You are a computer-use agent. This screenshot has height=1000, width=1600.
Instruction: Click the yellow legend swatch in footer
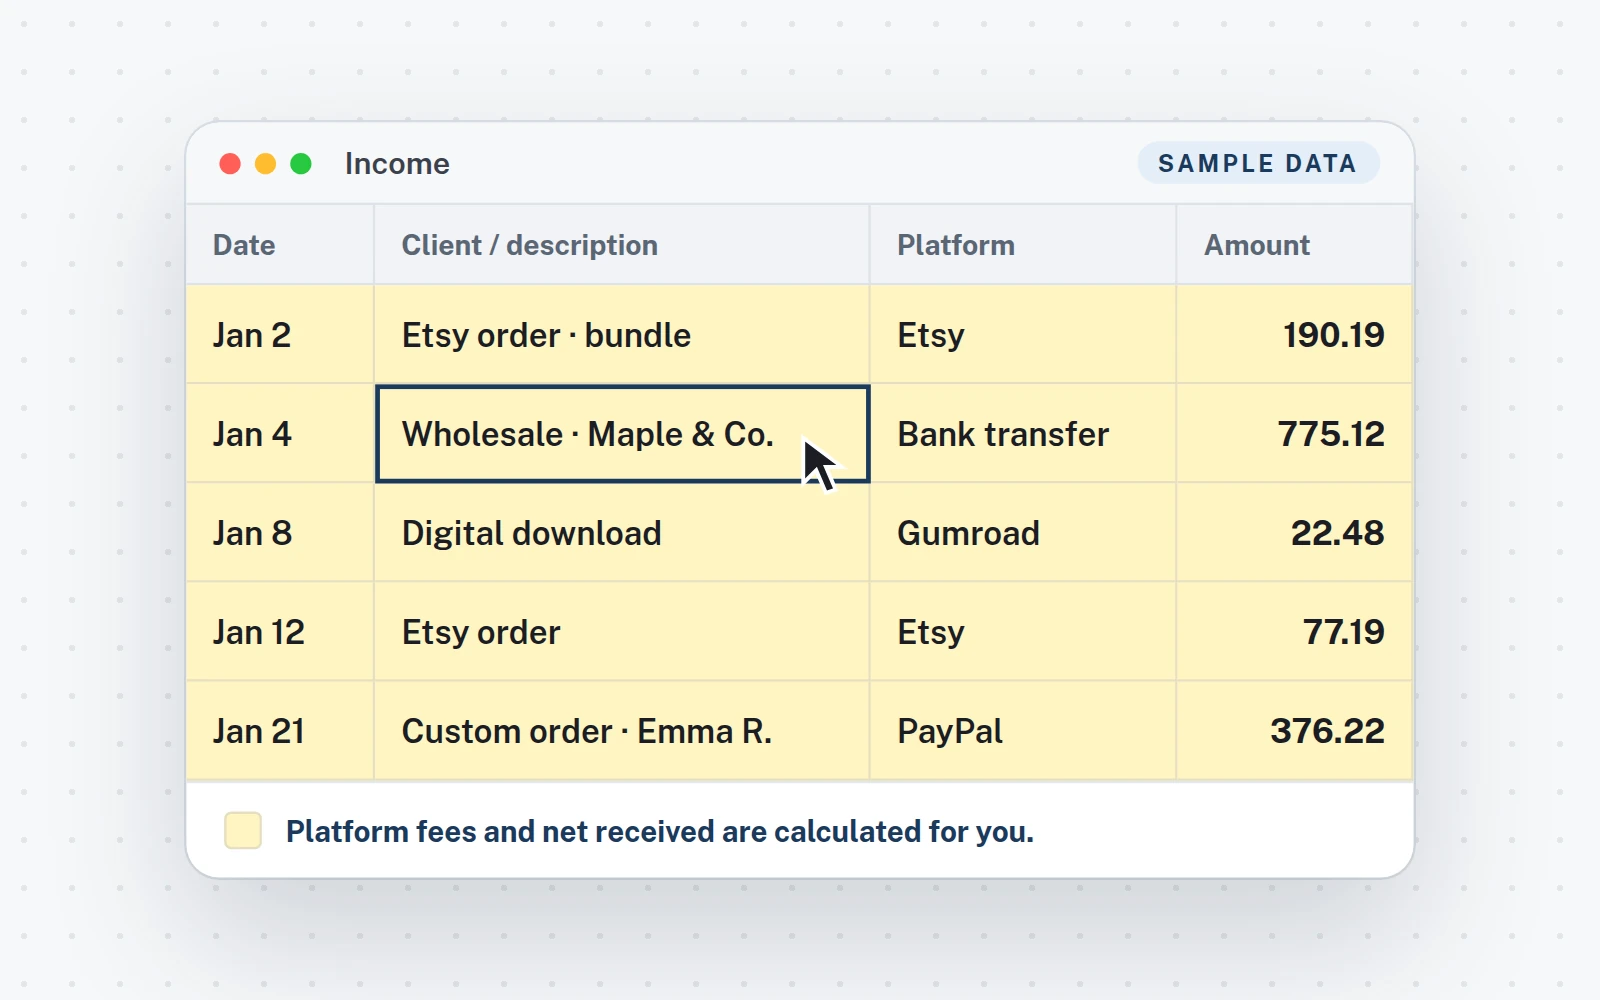(243, 830)
